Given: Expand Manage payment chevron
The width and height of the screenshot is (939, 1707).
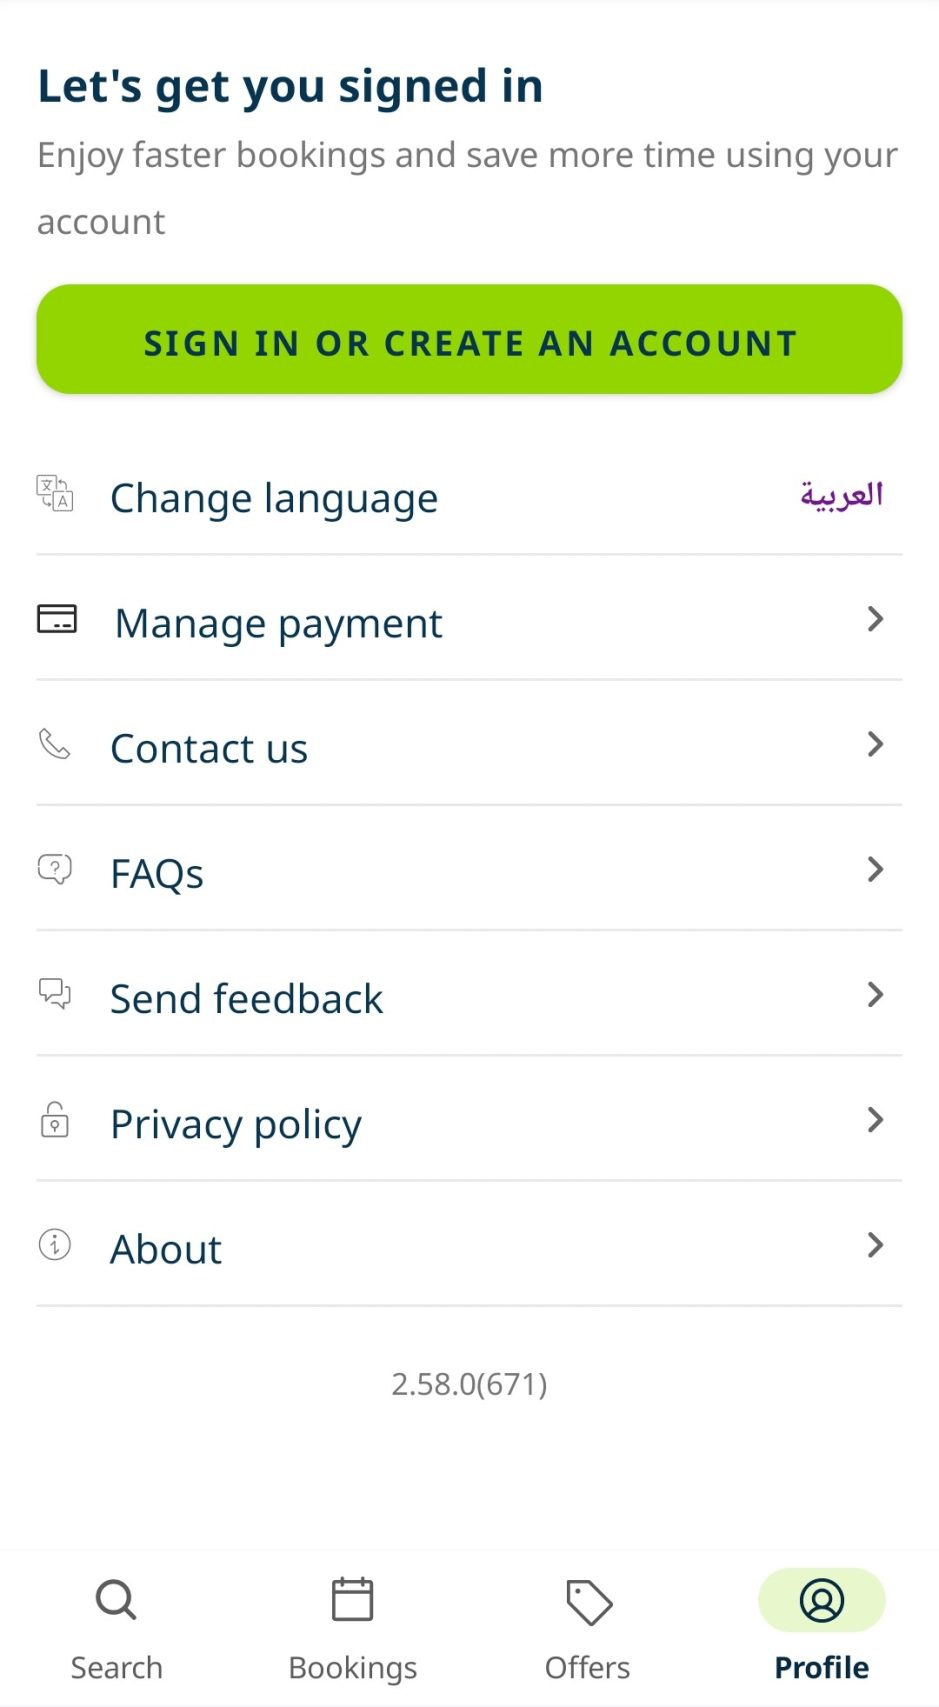Looking at the screenshot, I should (x=875, y=619).
